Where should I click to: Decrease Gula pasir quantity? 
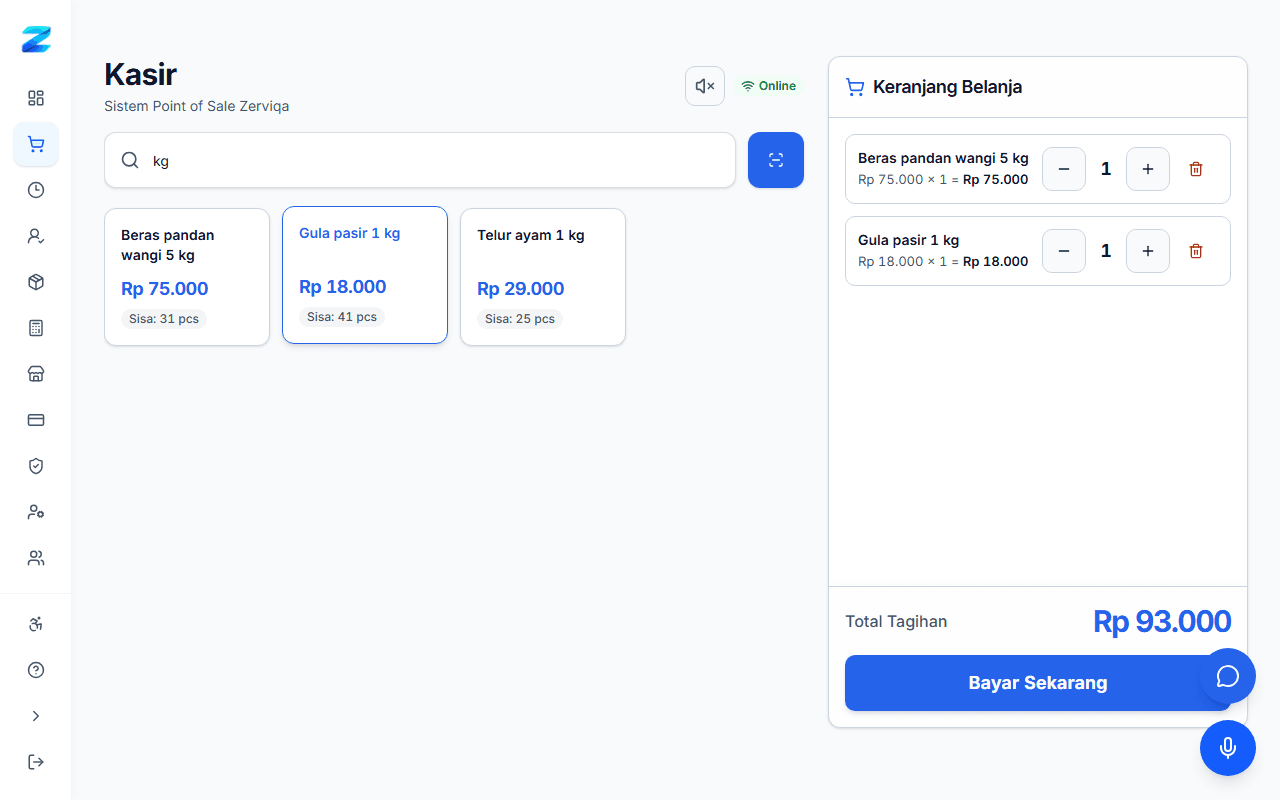pos(1064,251)
